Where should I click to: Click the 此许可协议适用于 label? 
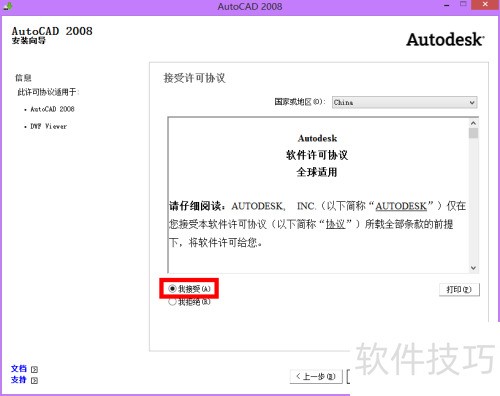[48, 92]
